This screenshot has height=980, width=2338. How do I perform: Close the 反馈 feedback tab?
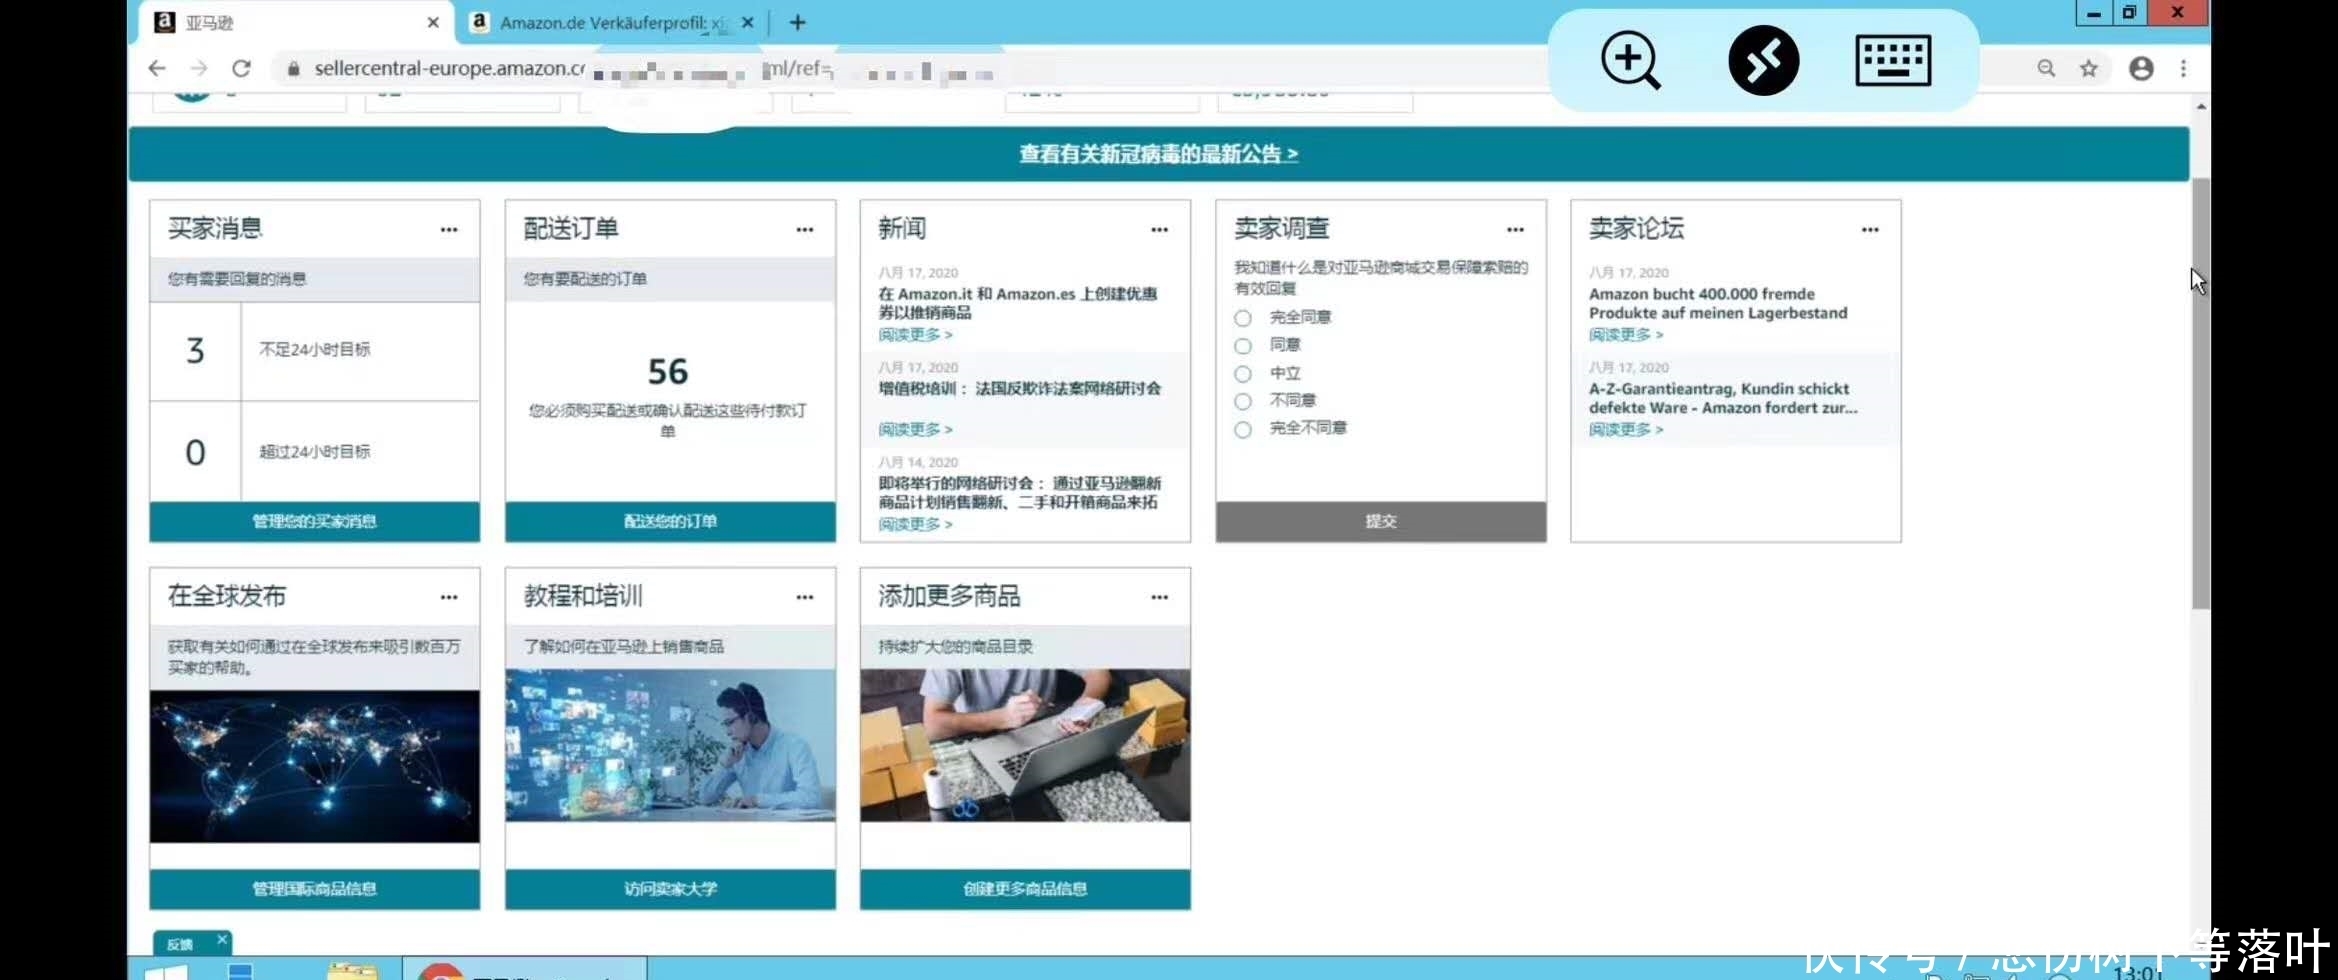222,939
